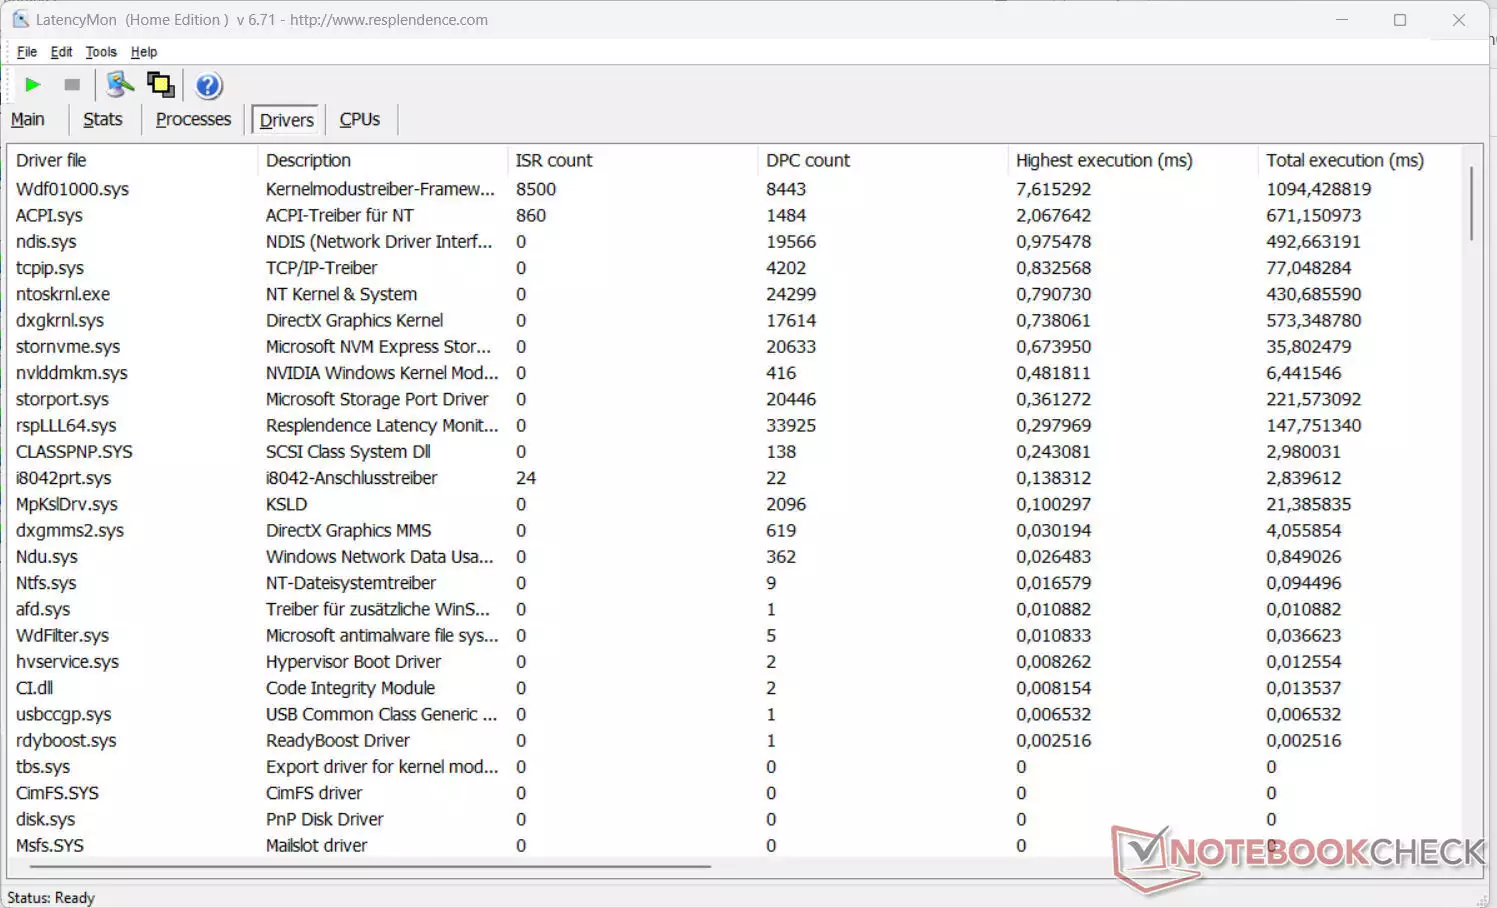Select the CI.dll row
1497x908 pixels.
point(735,688)
